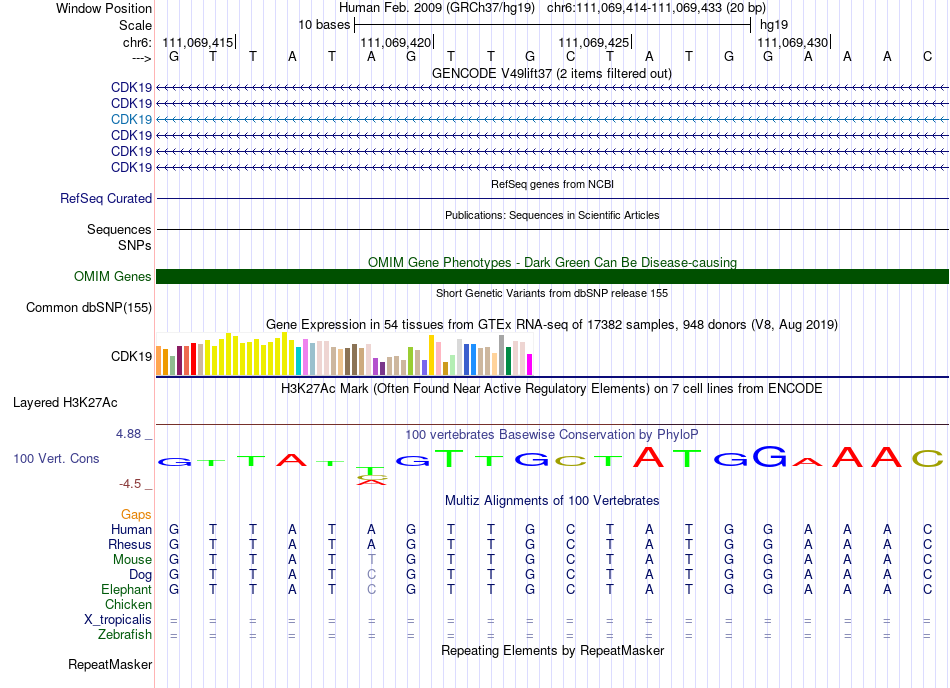The height and width of the screenshot is (688, 950).
Task: Click position label 111,069,430
Action: point(792,42)
